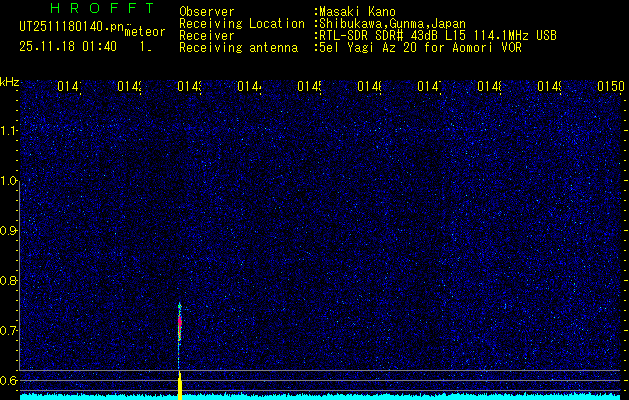Click the Observer label

[207, 12]
